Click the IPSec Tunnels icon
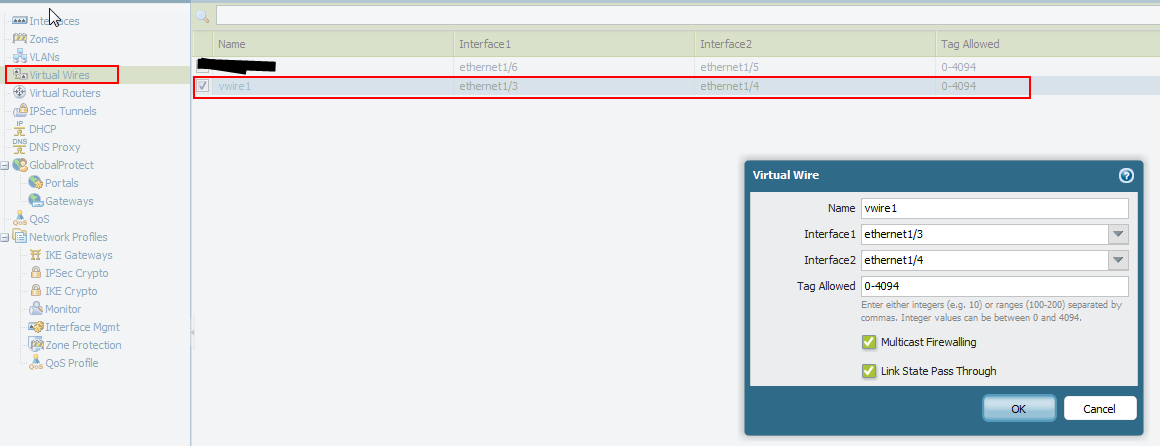1160x446 pixels. pyautogui.click(x=19, y=111)
